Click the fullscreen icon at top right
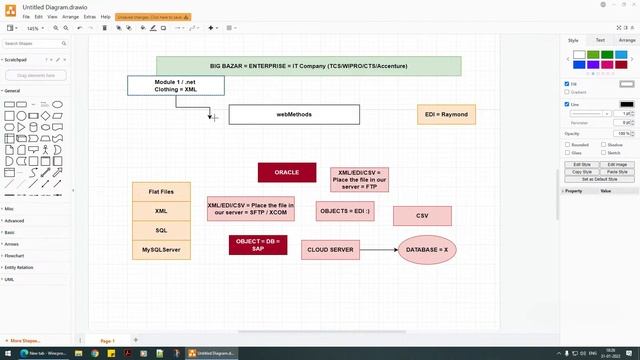The height and width of the screenshot is (360, 640). pos(619,28)
